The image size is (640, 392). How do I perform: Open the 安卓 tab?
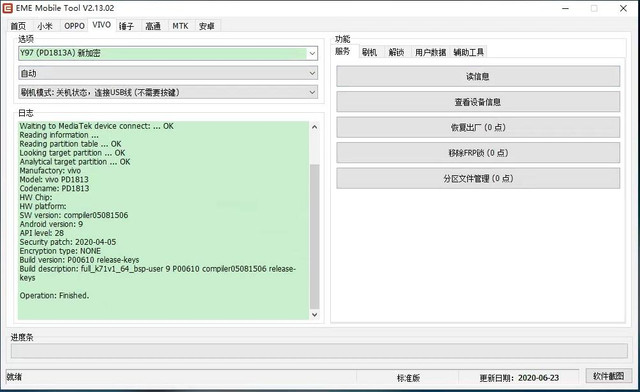click(x=207, y=26)
